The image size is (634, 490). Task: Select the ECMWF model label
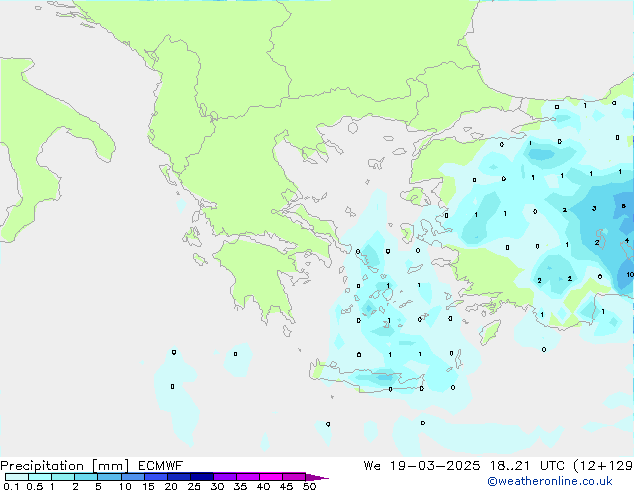click(x=161, y=466)
